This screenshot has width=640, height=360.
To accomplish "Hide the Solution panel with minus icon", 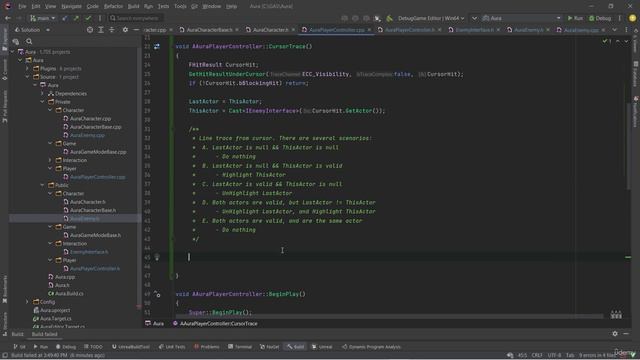I will coord(136,30).
